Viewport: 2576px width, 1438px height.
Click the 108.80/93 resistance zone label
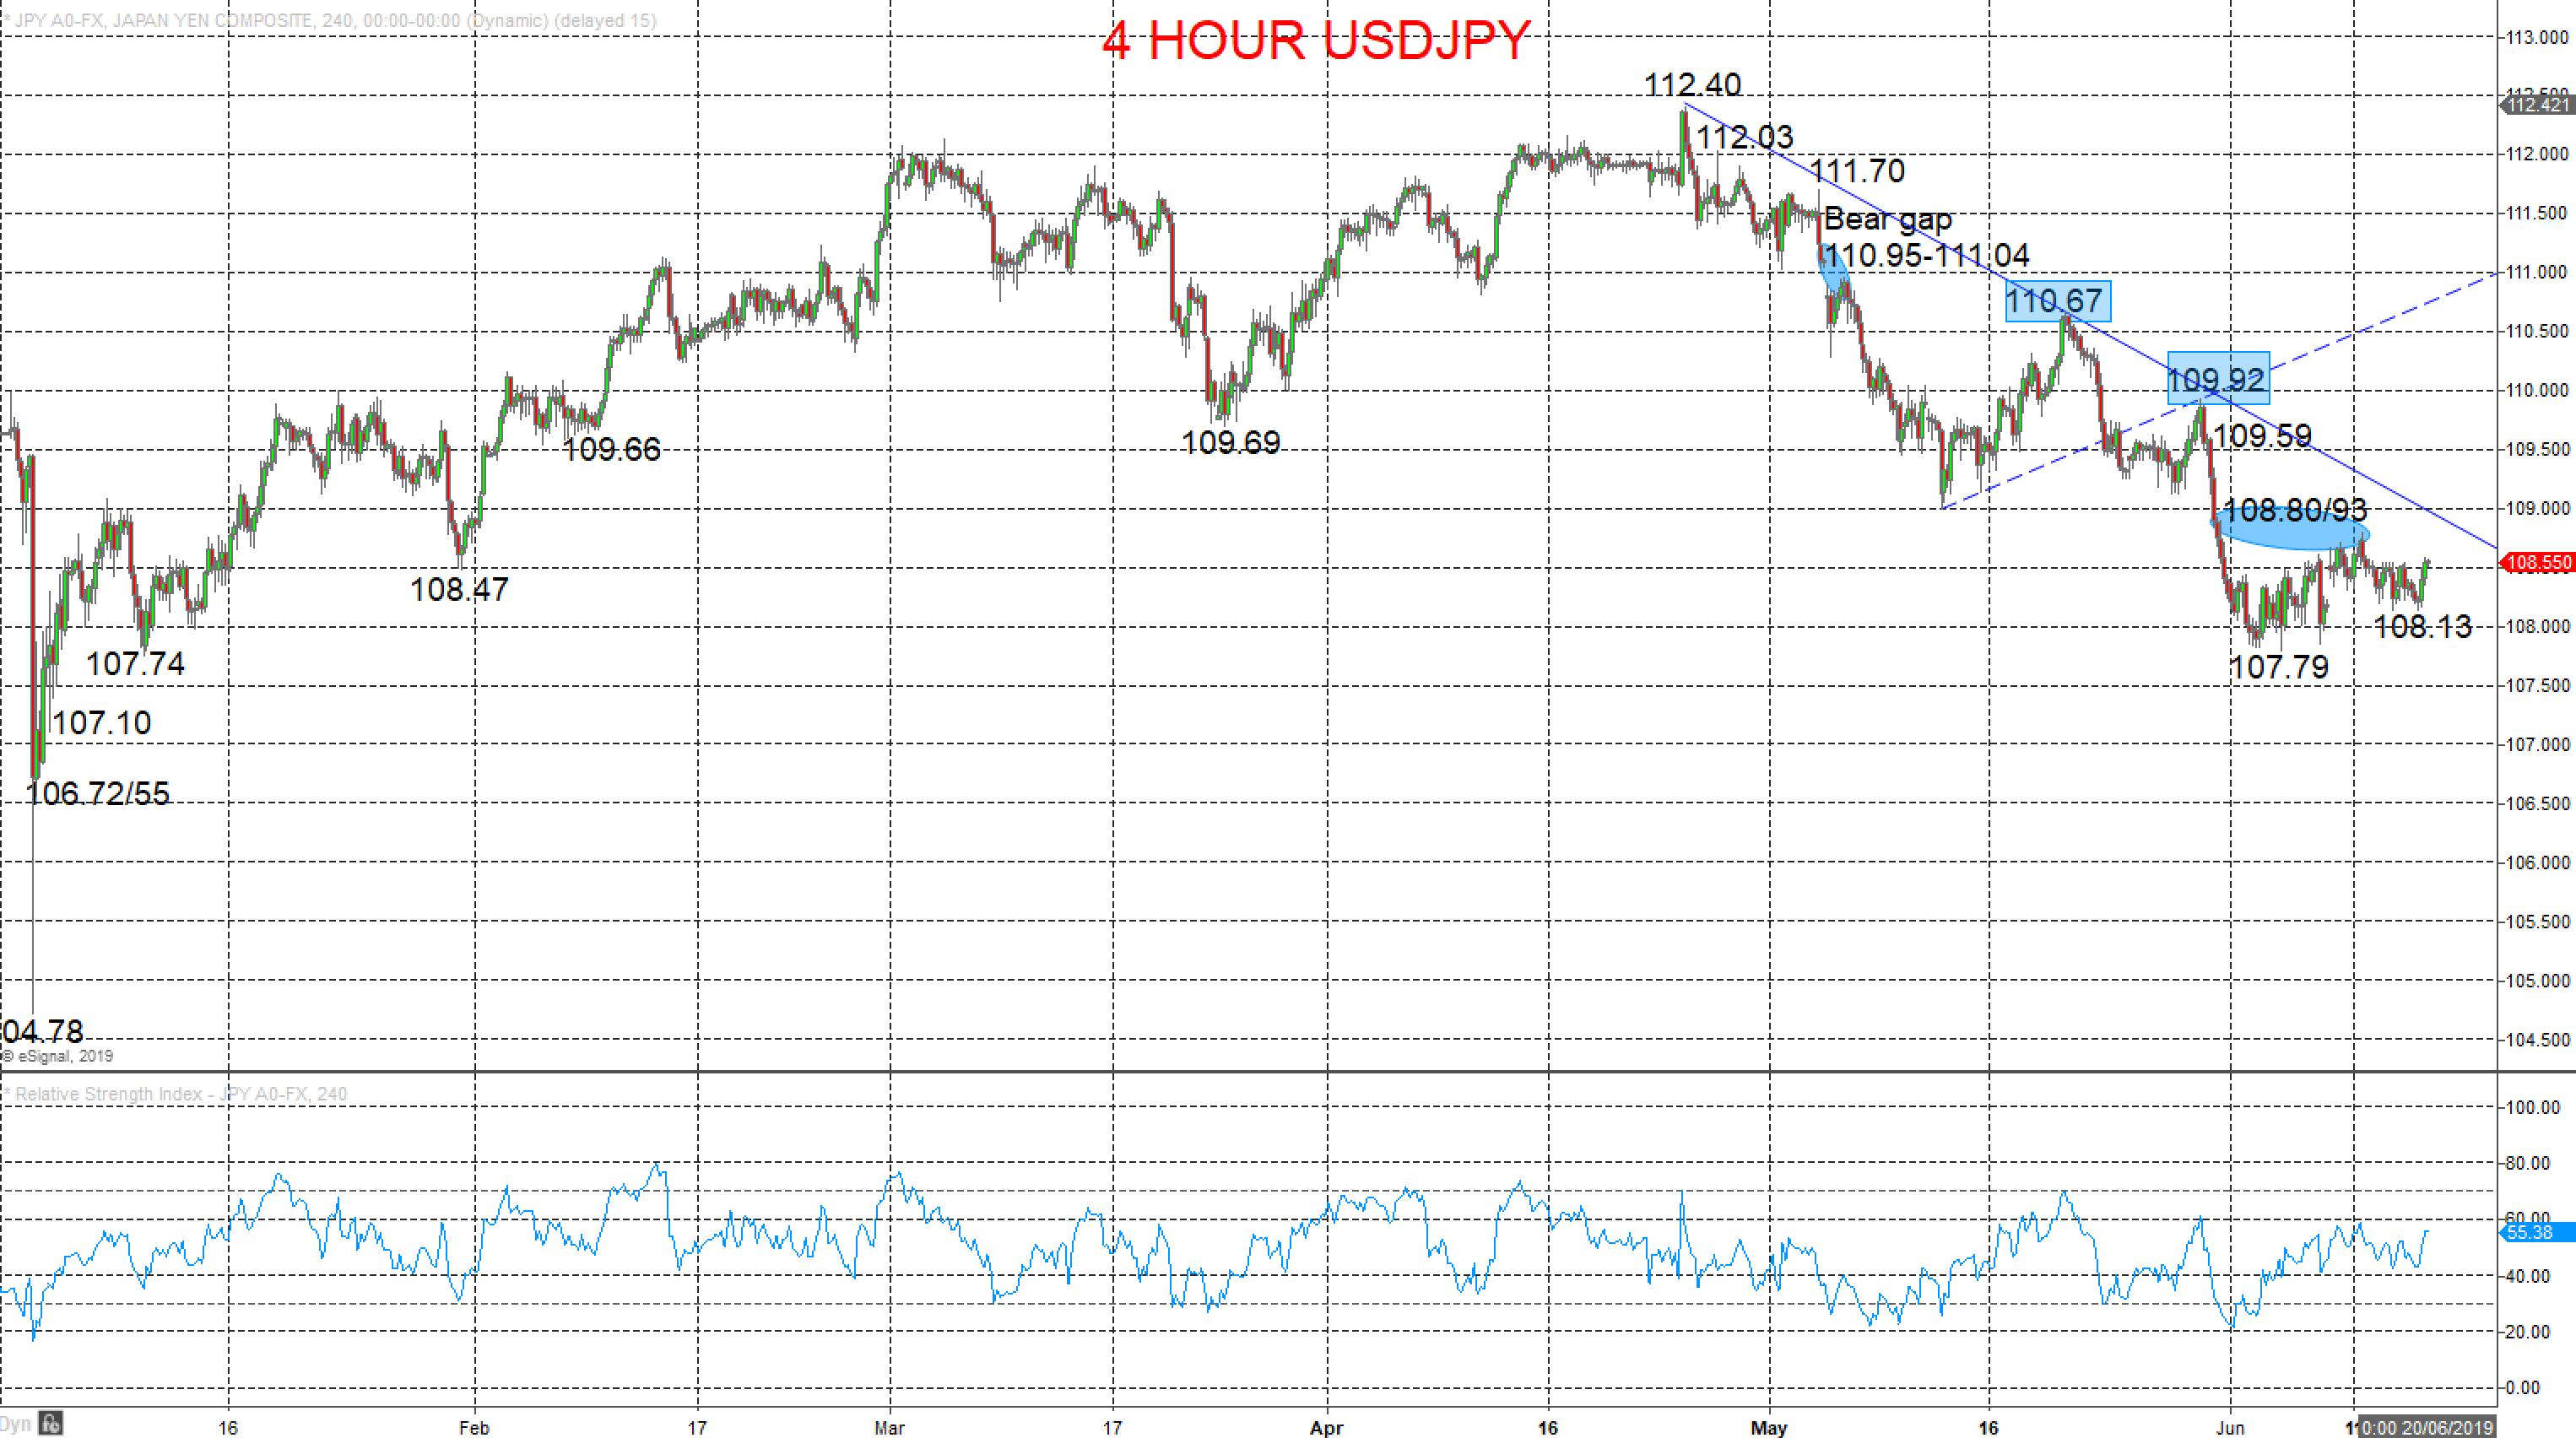[x=2295, y=511]
